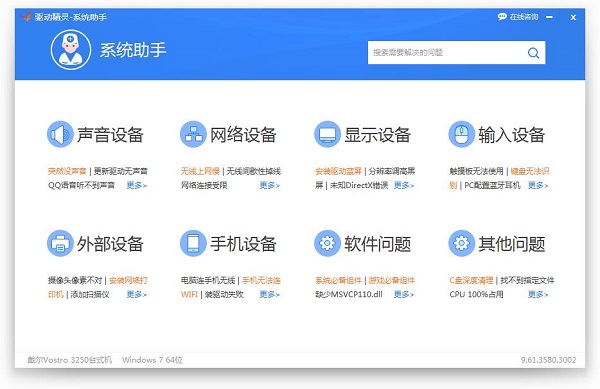Open the 手机设备 phone icon
This screenshot has height=389, width=600.
[x=193, y=243]
